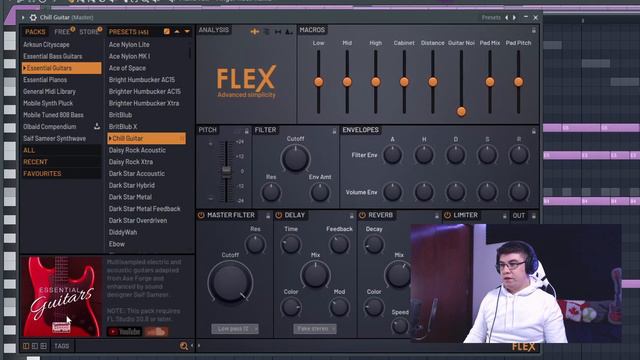Toggle the Filter section lock icon
640x360 pixels.
[334, 131]
